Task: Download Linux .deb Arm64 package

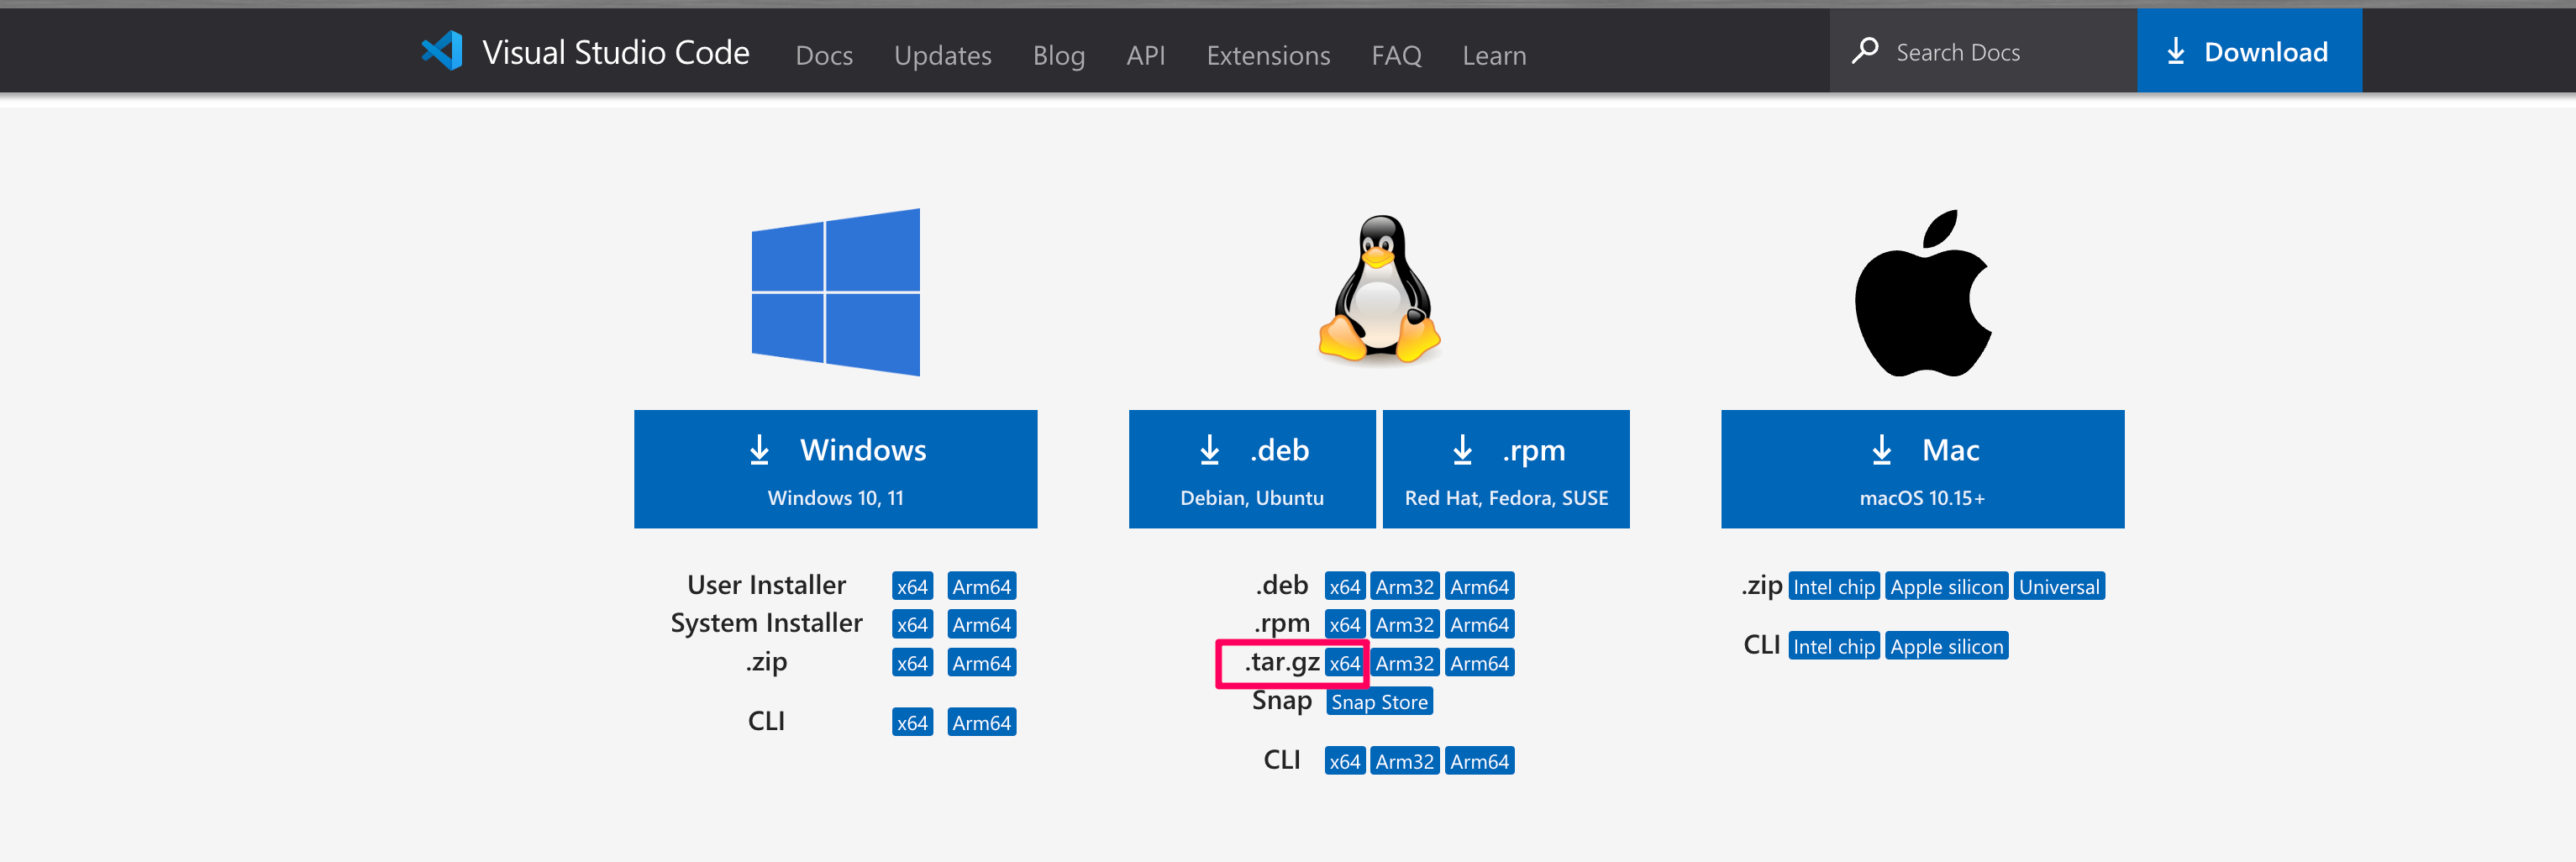Action: point(1480,586)
